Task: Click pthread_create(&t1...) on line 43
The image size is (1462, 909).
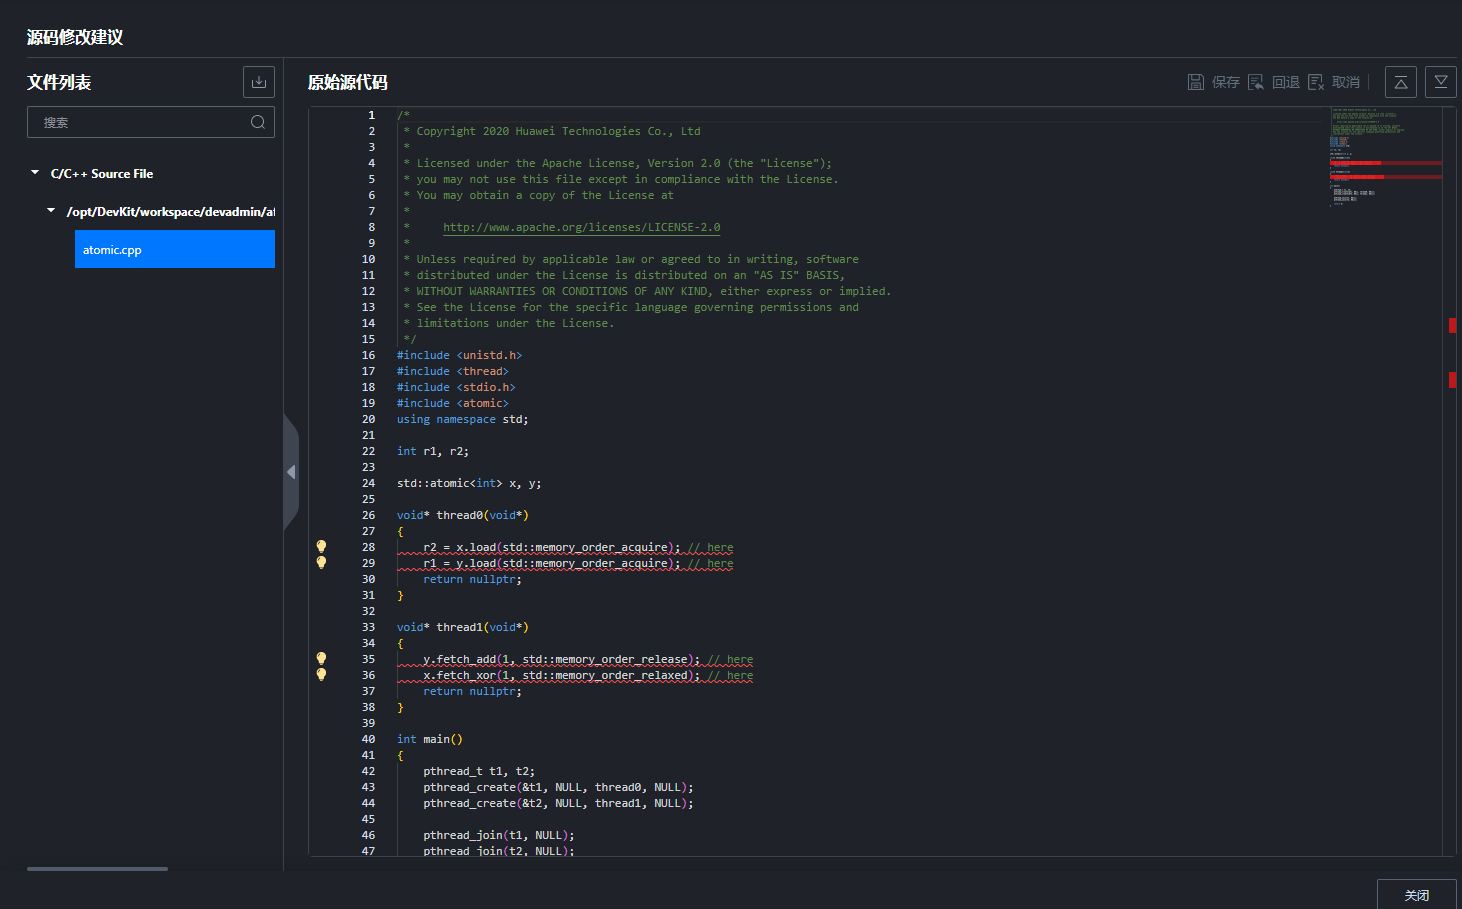Action: (x=558, y=787)
